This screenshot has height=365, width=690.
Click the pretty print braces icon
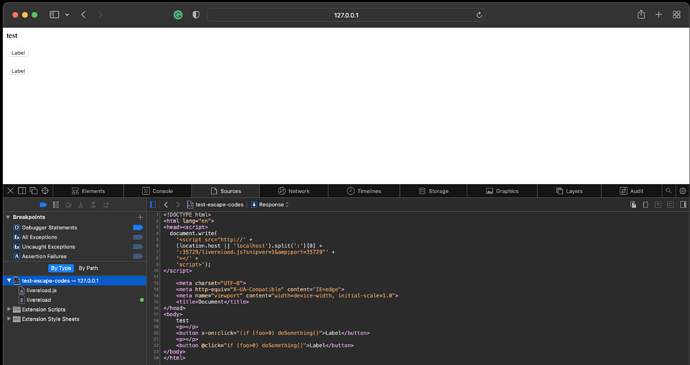pyautogui.click(x=645, y=205)
